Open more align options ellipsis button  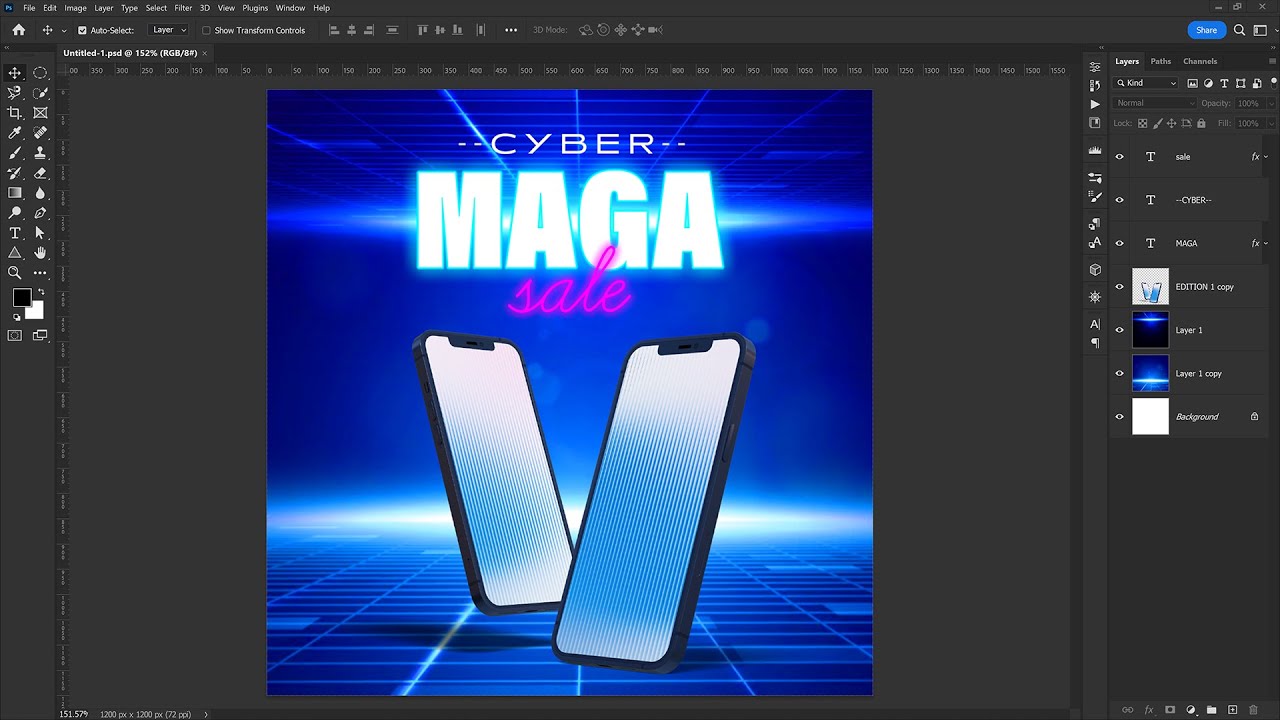coord(511,30)
